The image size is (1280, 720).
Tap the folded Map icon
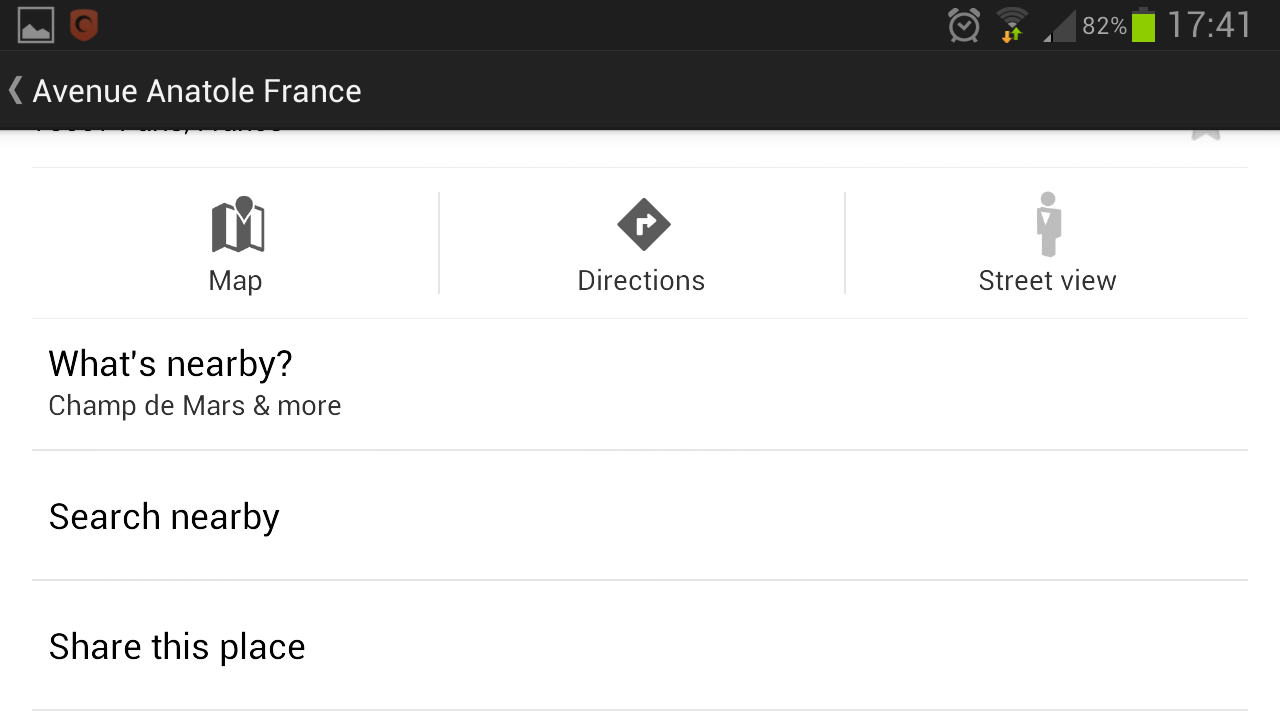[x=238, y=224]
